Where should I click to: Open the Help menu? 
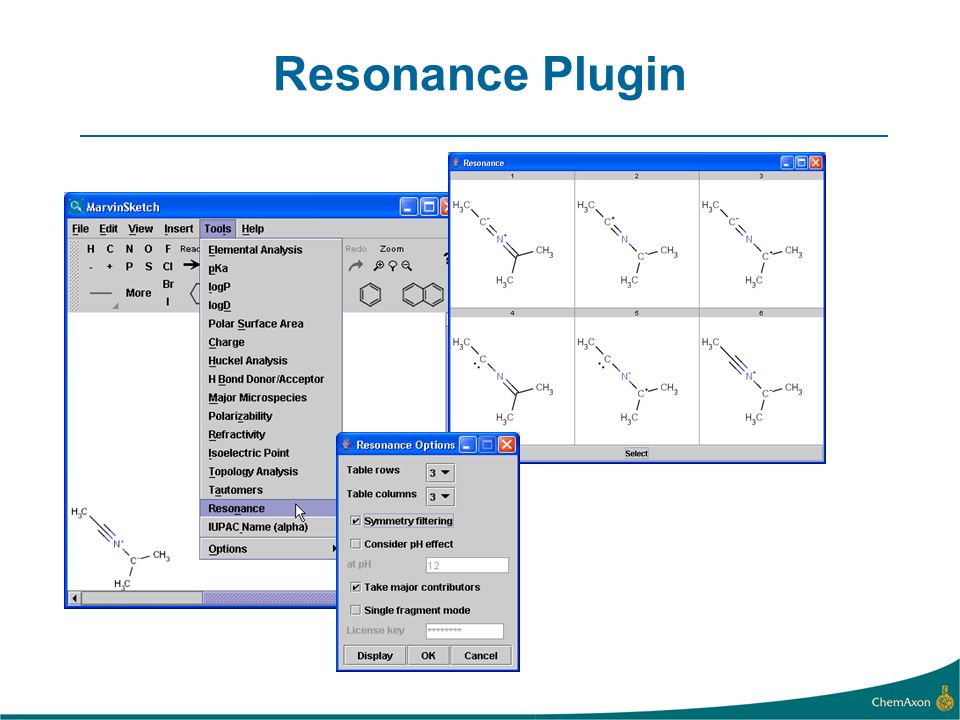(x=252, y=229)
